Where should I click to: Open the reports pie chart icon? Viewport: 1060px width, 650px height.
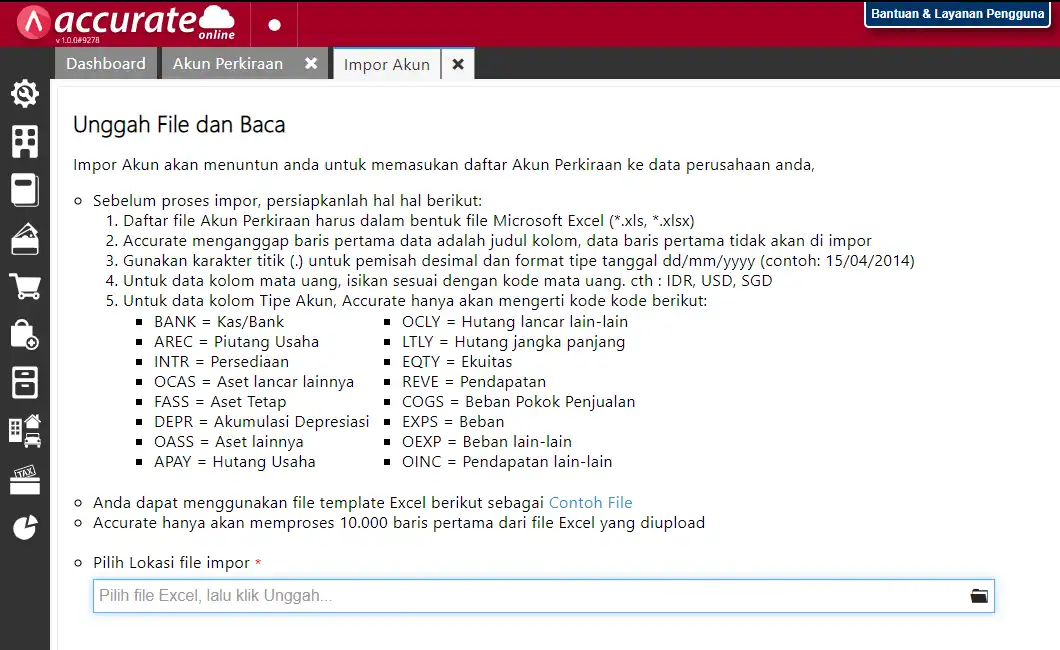pos(25,527)
